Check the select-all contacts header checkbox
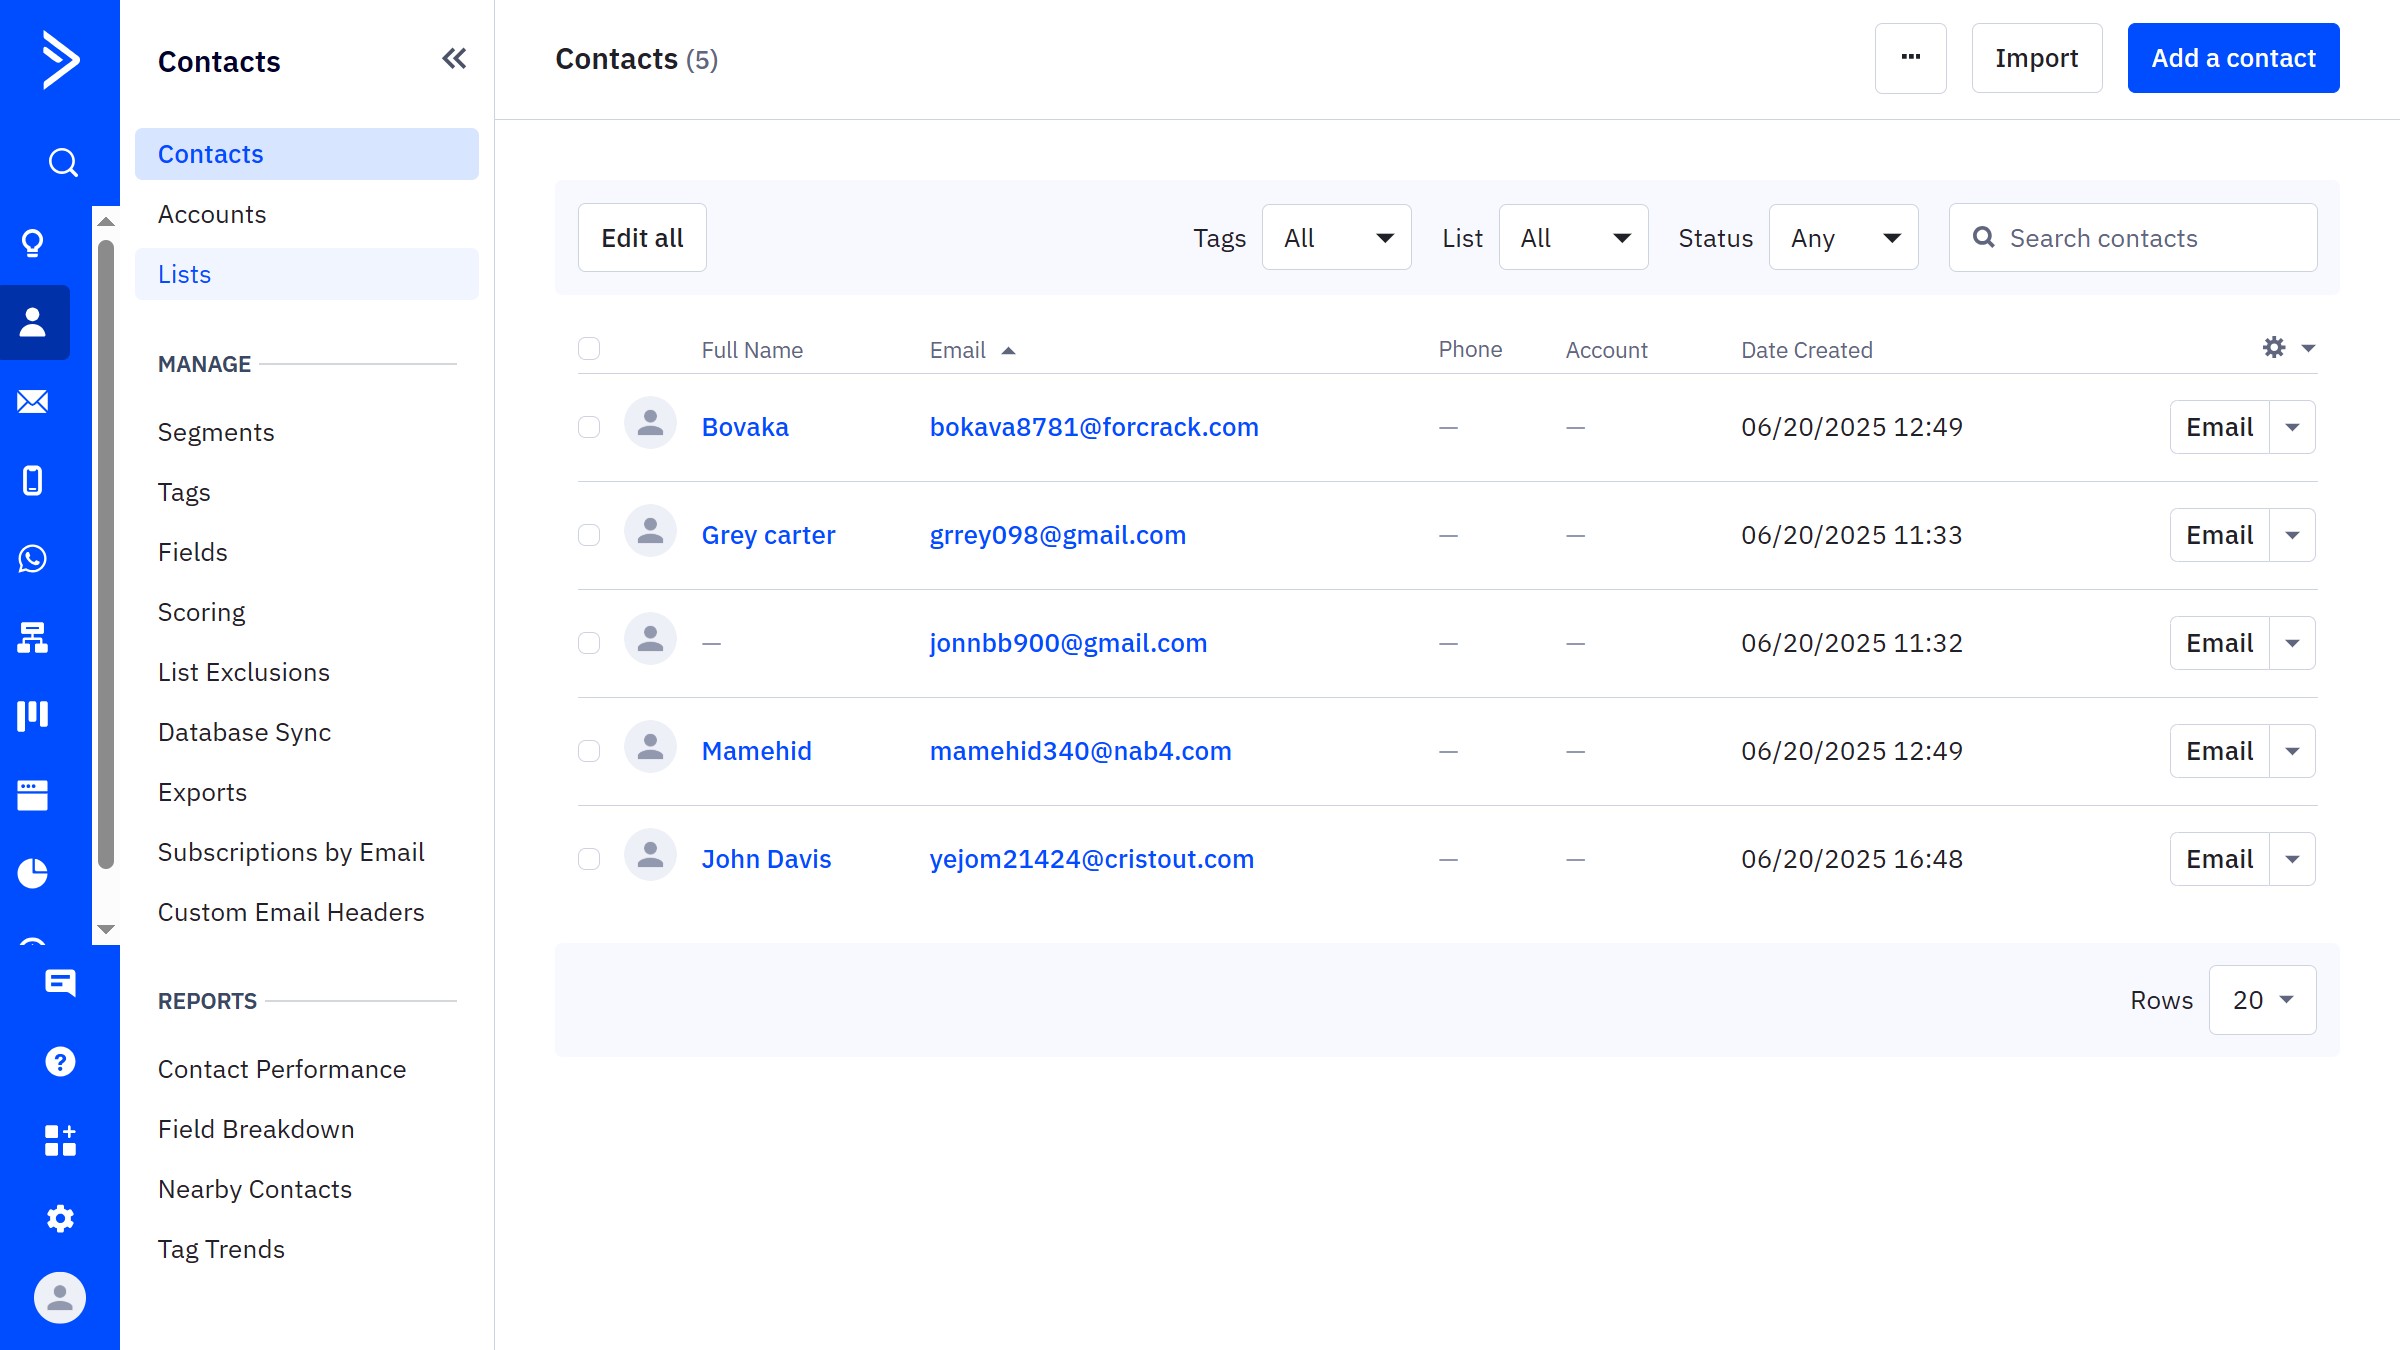The height and width of the screenshot is (1350, 2400). tap(589, 349)
